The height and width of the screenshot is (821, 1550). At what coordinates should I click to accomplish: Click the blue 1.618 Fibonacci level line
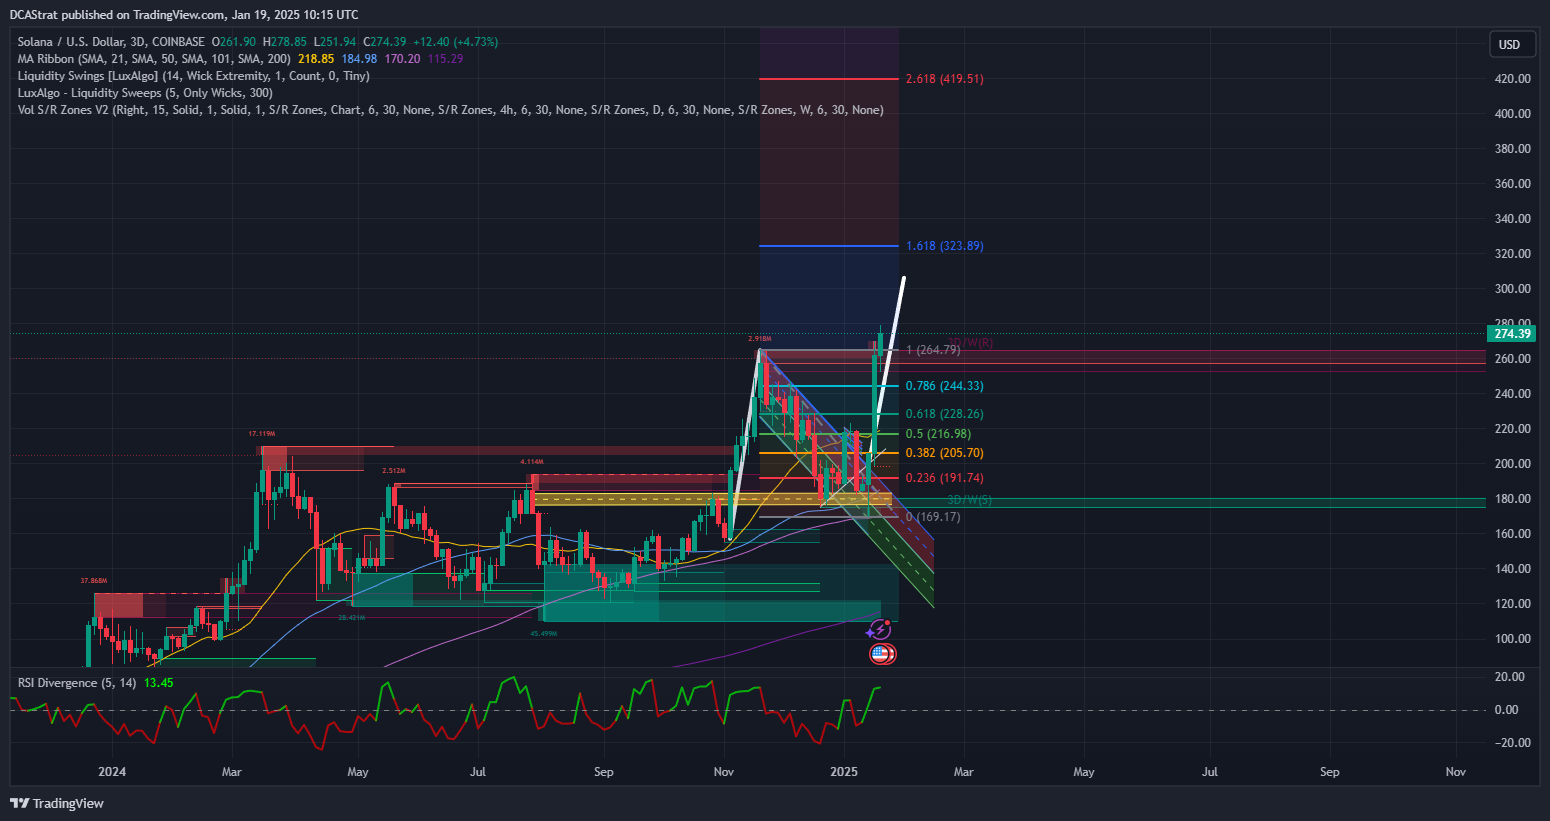(x=828, y=246)
